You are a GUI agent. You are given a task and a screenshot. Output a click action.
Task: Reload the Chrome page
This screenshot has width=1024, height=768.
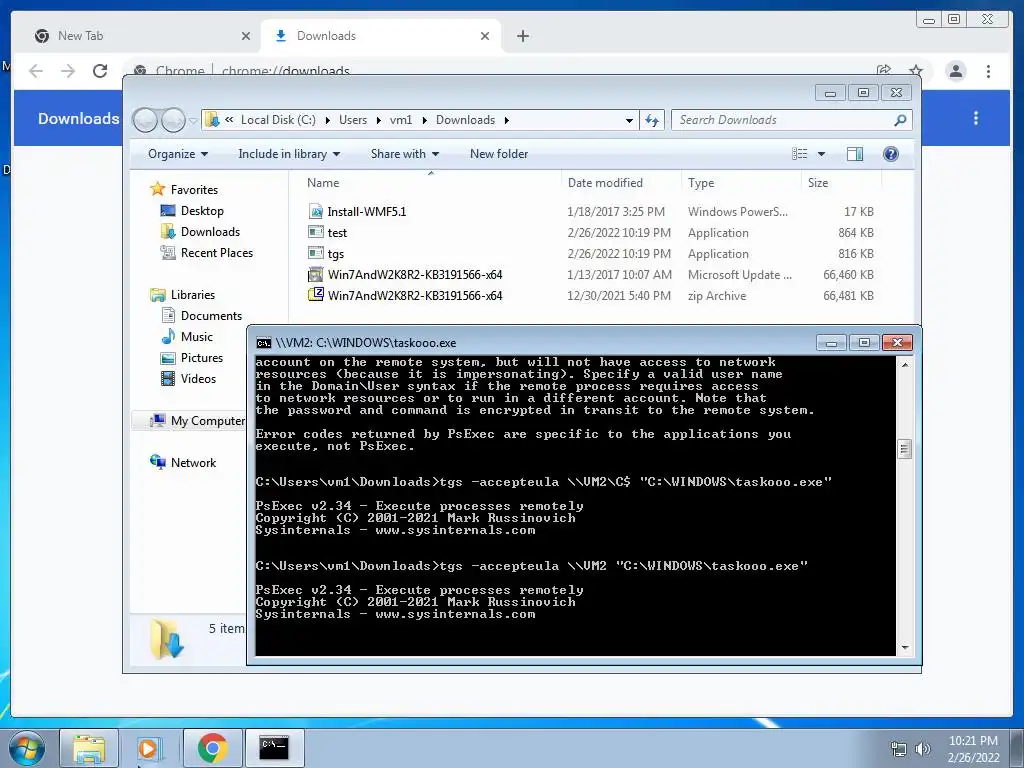tap(100, 71)
